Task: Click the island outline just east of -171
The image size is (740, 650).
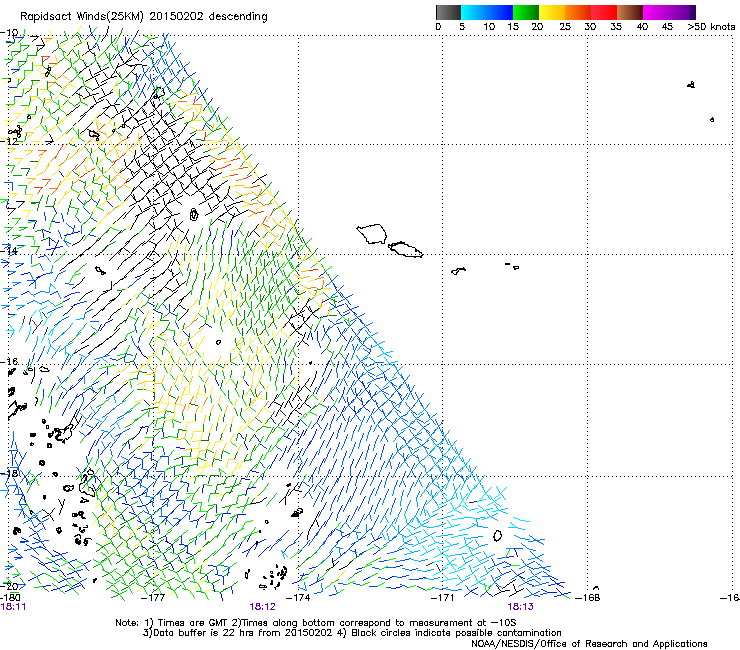Action: click(458, 270)
